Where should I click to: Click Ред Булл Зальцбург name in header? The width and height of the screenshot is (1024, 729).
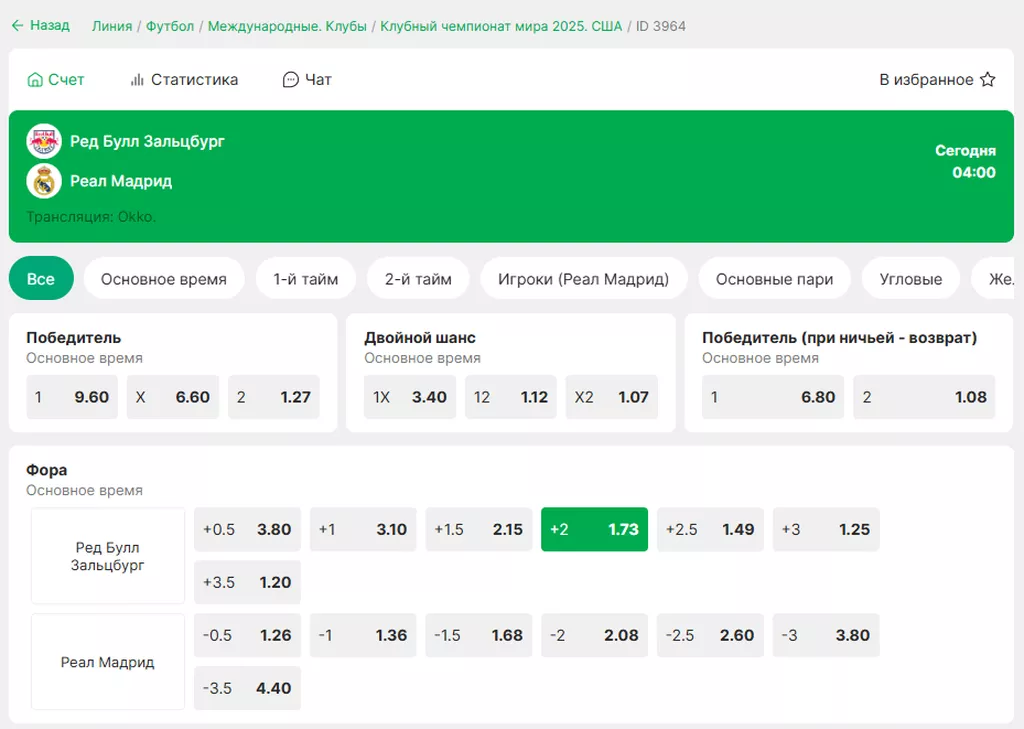(148, 142)
